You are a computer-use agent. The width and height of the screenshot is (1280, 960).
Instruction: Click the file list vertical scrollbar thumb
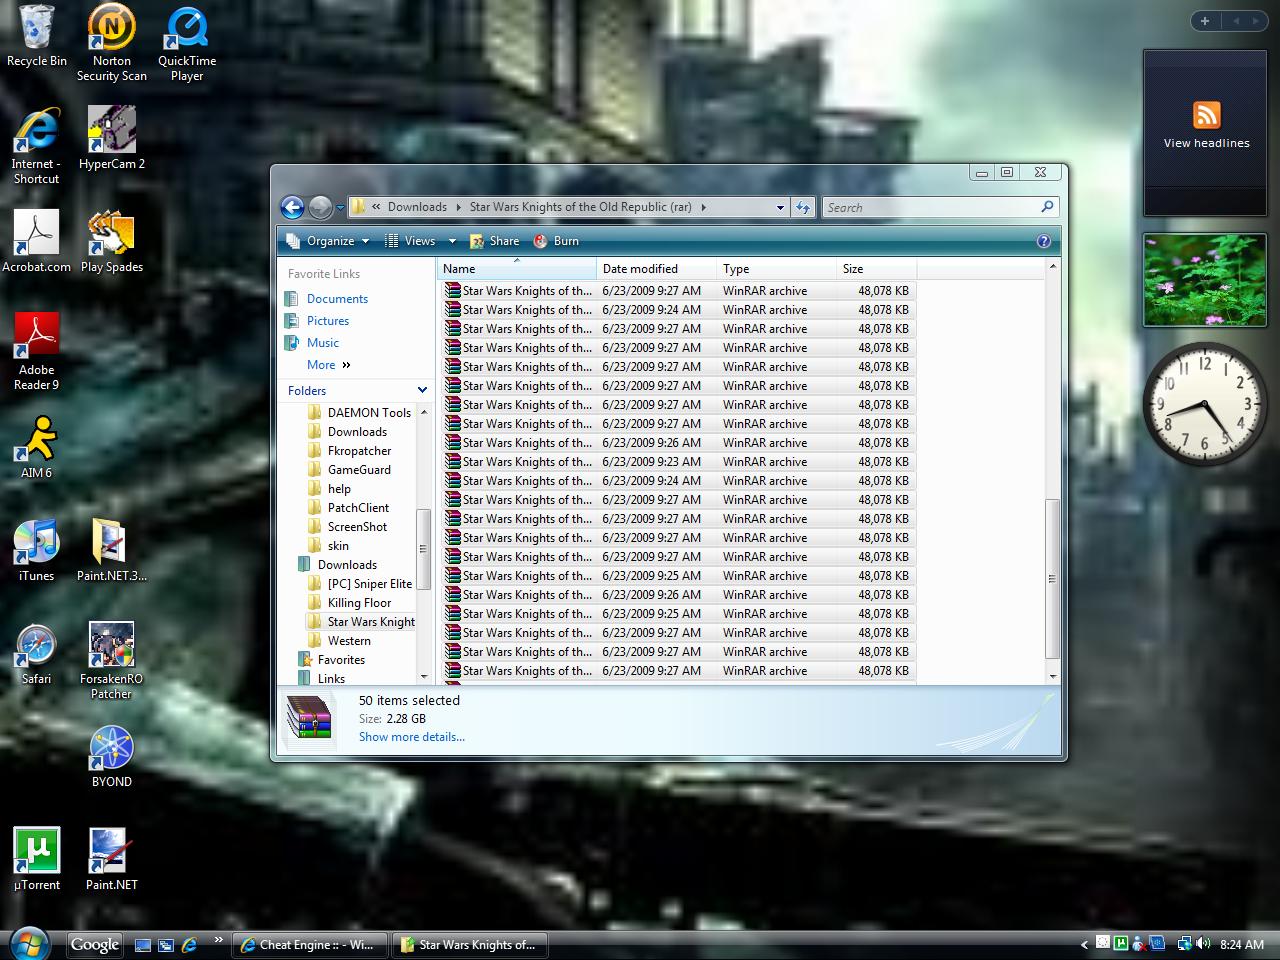point(1052,578)
